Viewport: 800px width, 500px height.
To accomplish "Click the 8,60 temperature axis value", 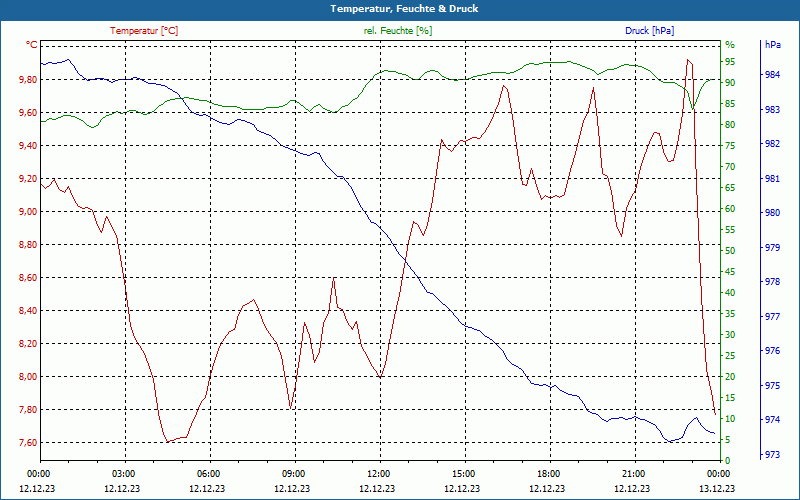I will pyautogui.click(x=28, y=278).
